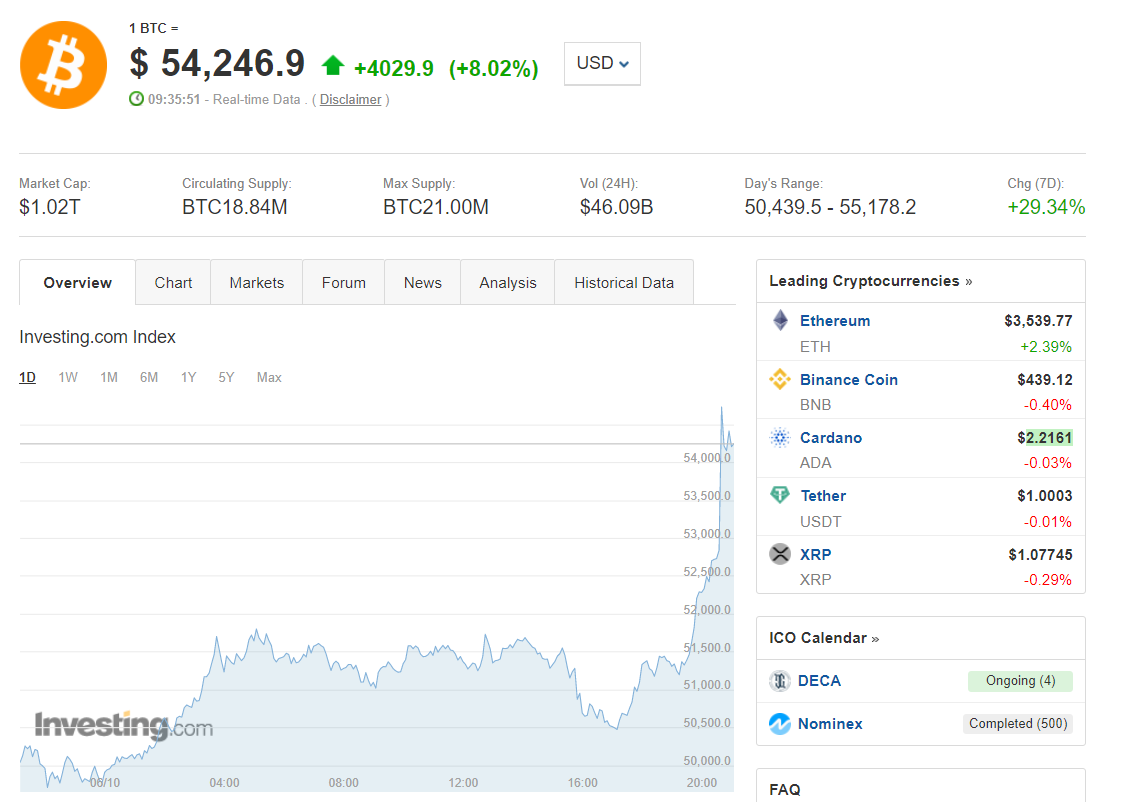Click the Binance Coin logo icon
1128x802 pixels.
coord(780,379)
